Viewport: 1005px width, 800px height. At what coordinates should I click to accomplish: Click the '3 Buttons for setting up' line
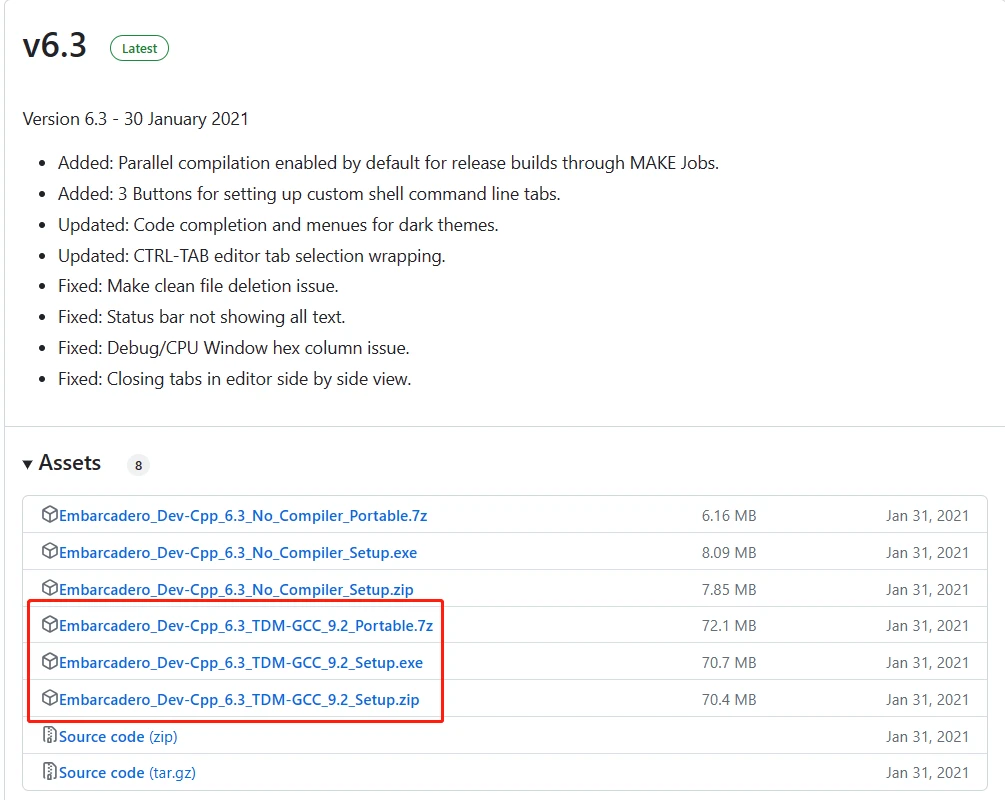click(x=309, y=194)
